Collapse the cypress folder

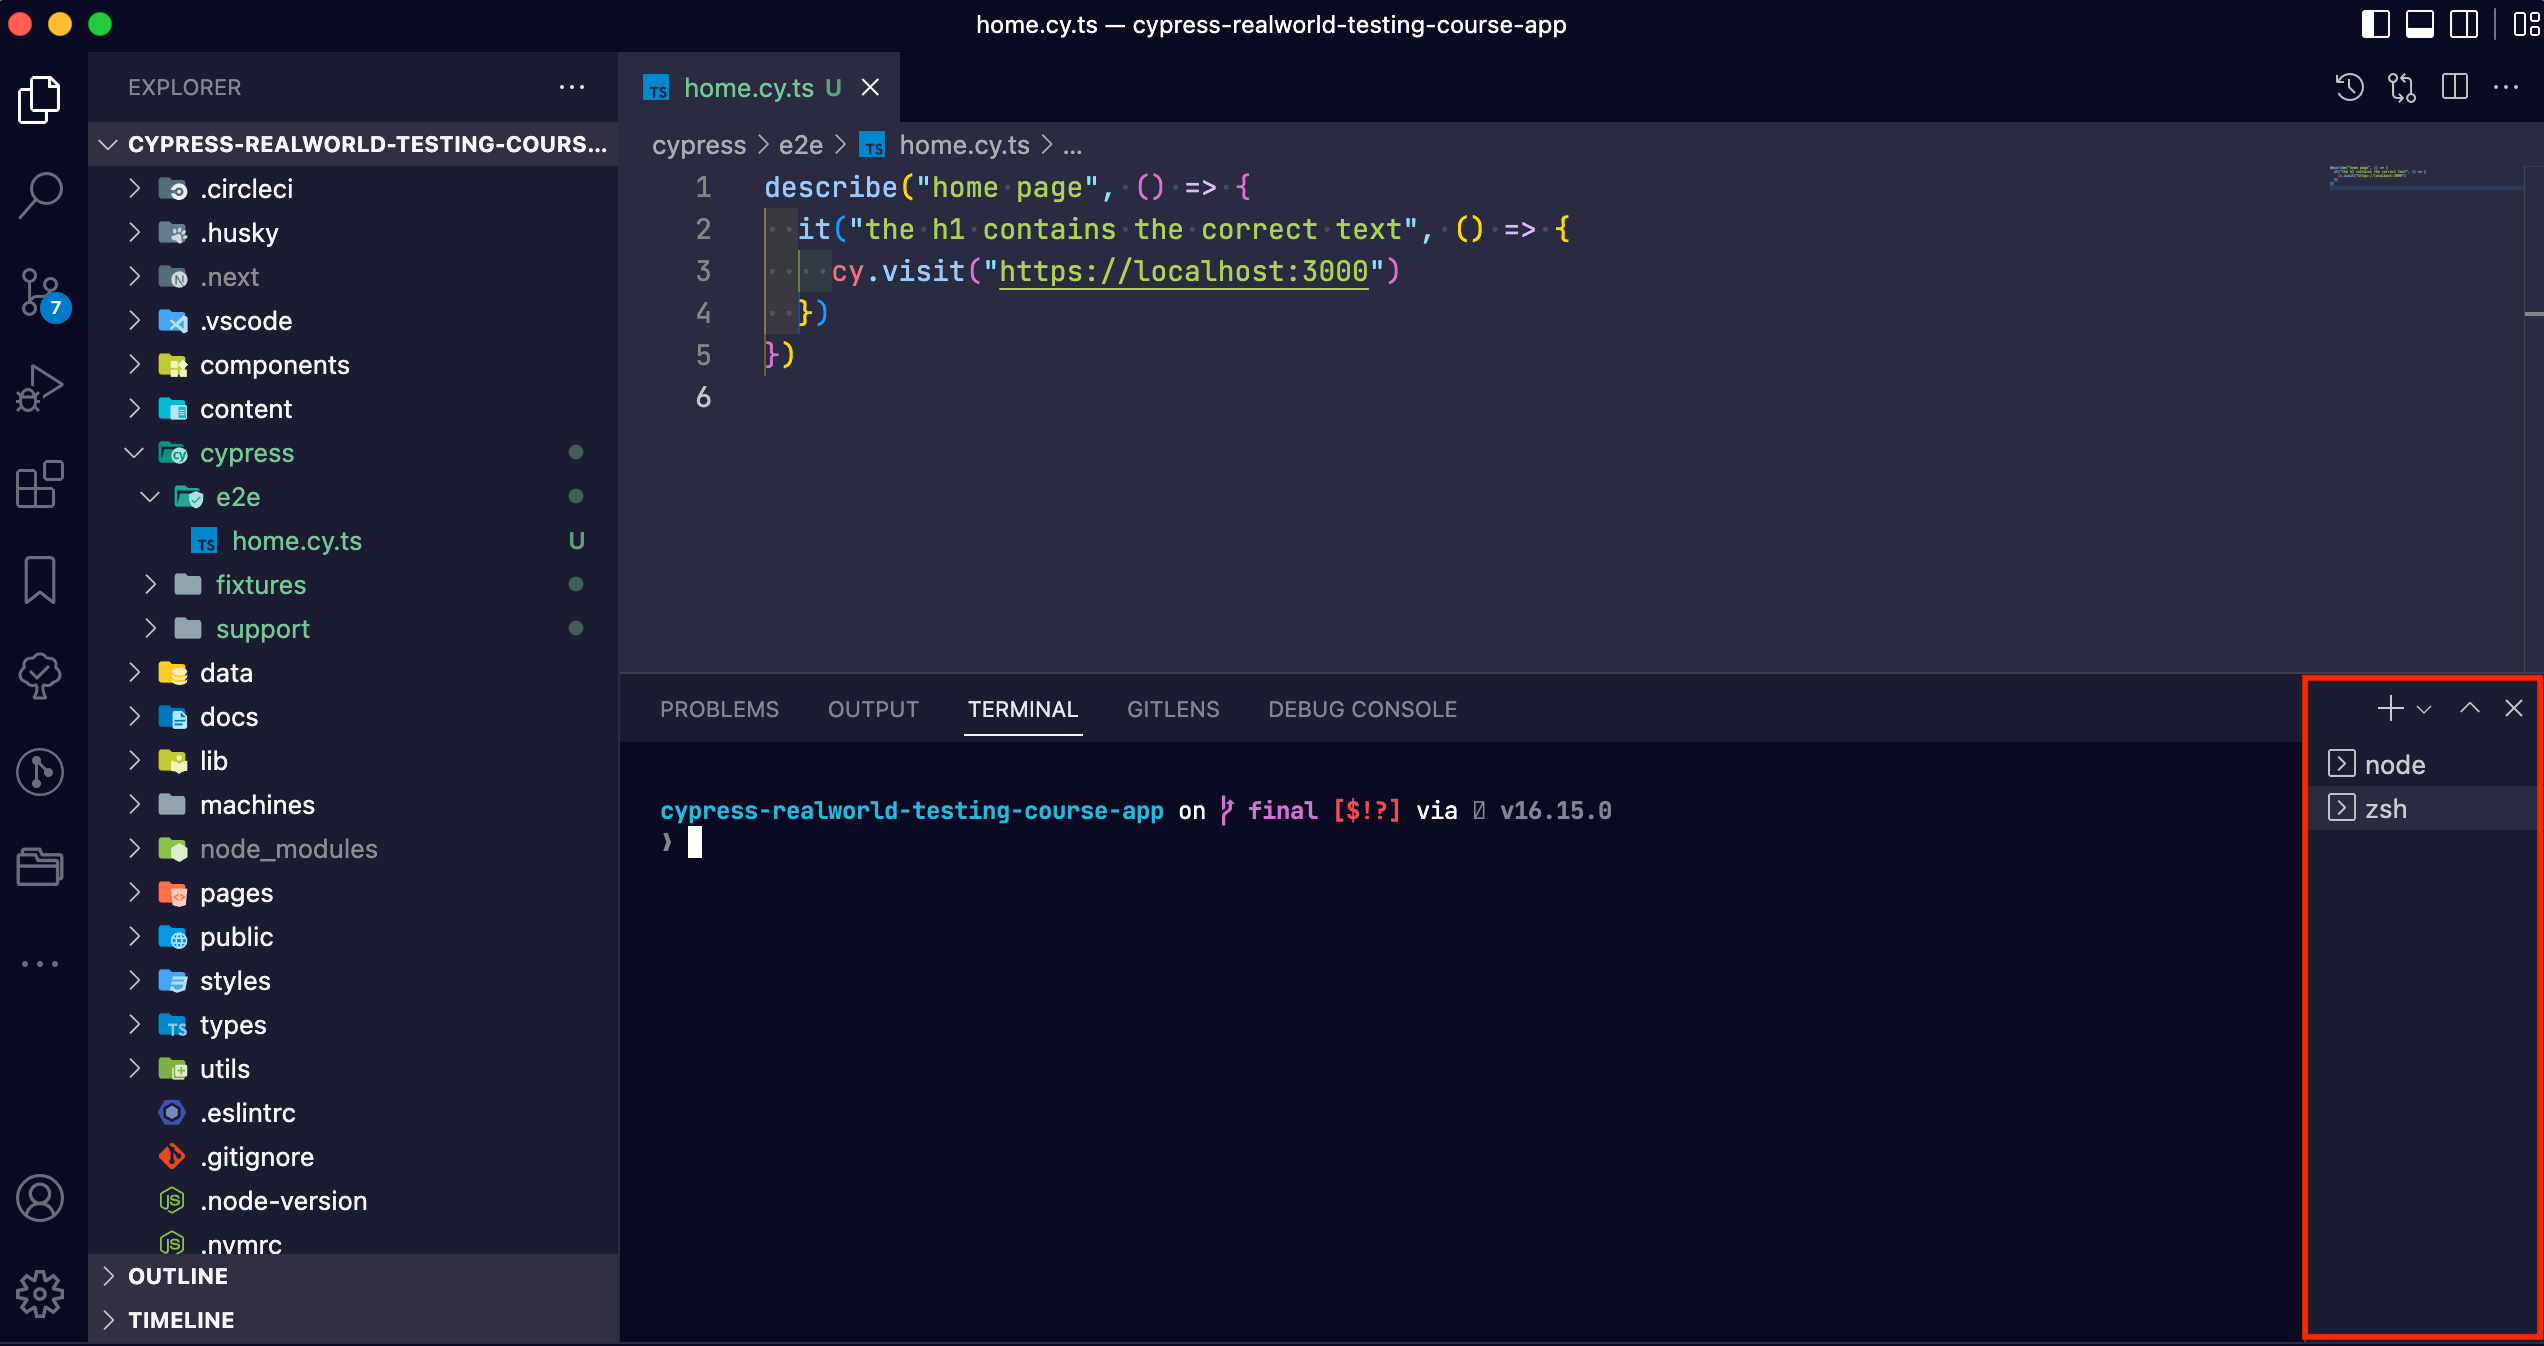pyautogui.click(x=246, y=453)
